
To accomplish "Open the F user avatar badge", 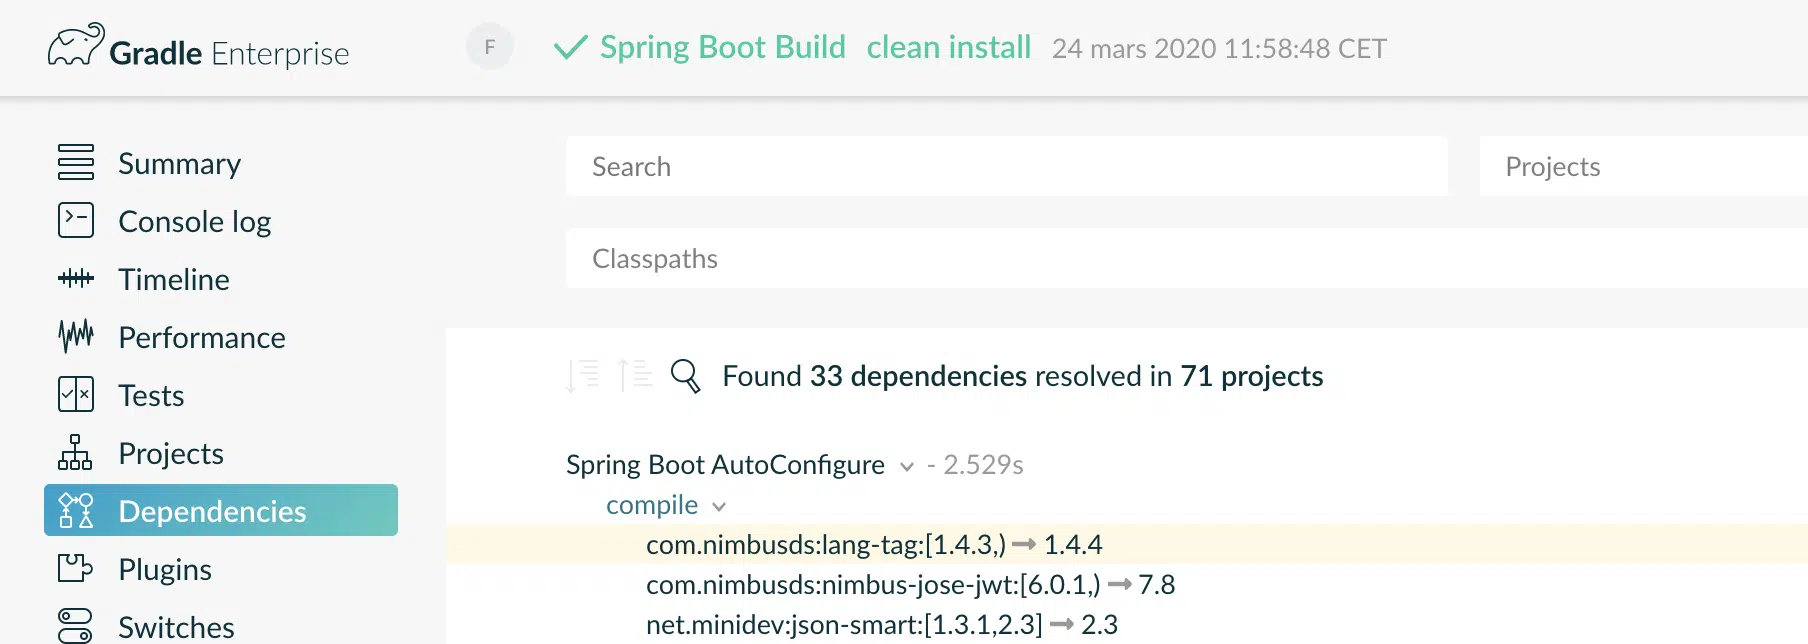I will click(490, 47).
